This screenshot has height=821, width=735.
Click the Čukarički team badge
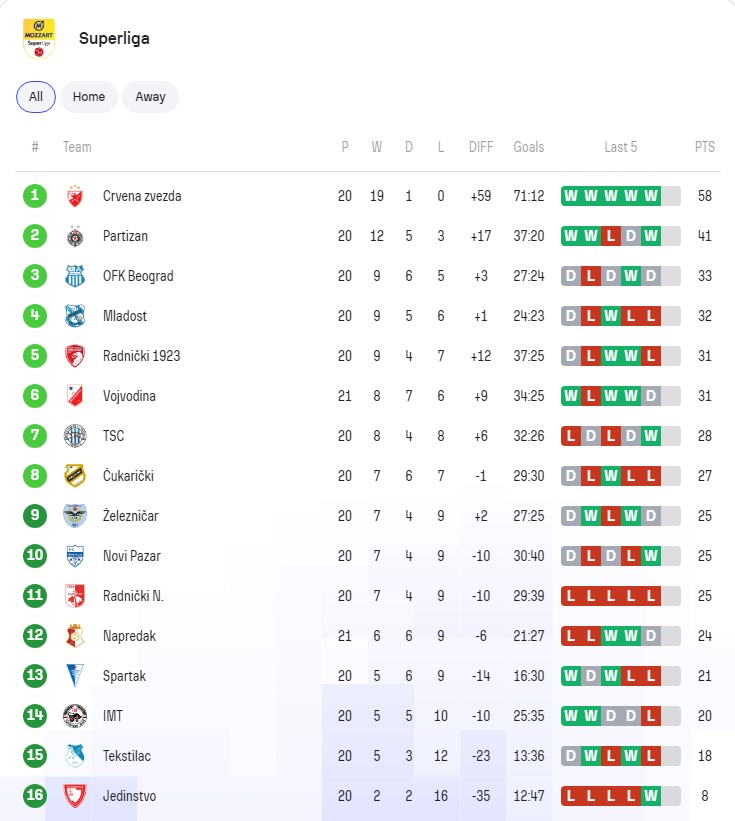pyautogui.click(x=75, y=476)
